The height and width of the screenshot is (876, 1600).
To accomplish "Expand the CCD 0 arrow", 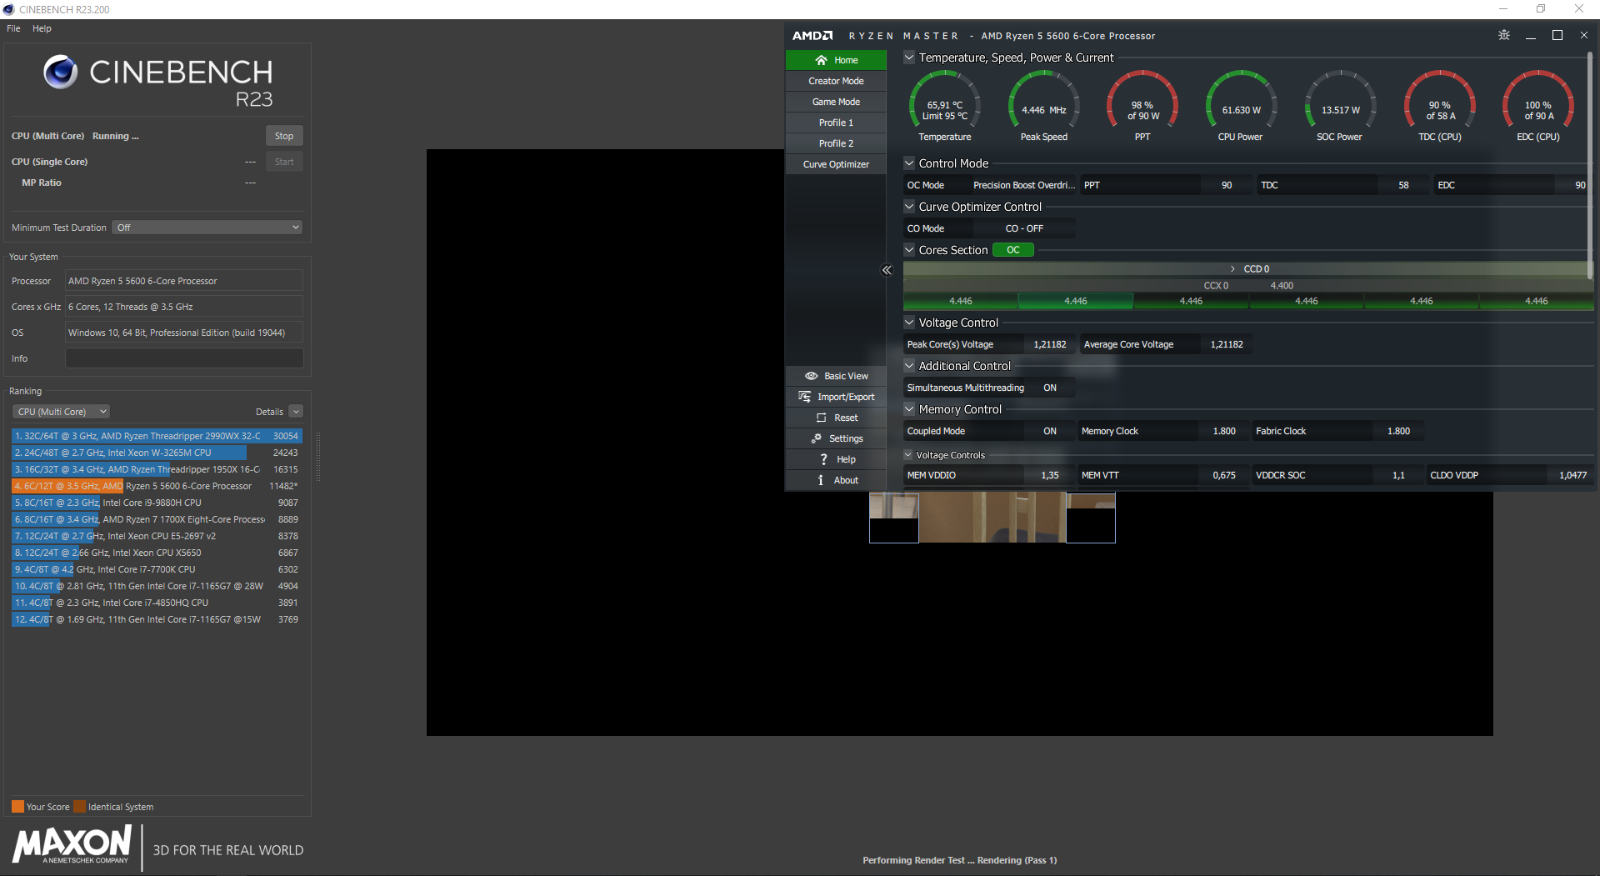I will pyautogui.click(x=1233, y=269).
